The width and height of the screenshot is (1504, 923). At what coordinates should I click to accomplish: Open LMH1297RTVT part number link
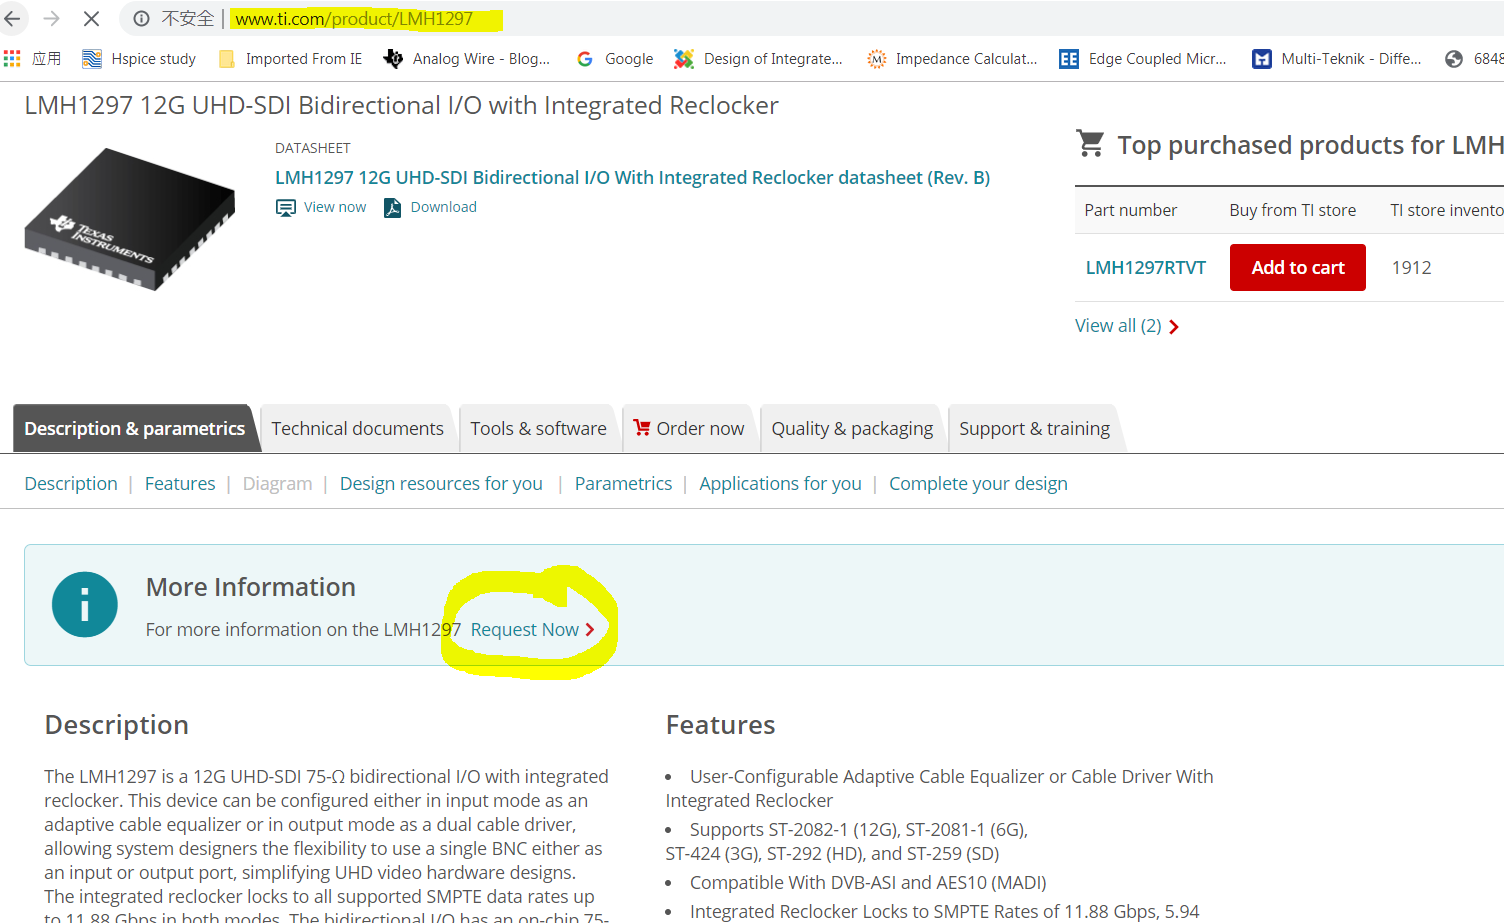click(x=1146, y=267)
